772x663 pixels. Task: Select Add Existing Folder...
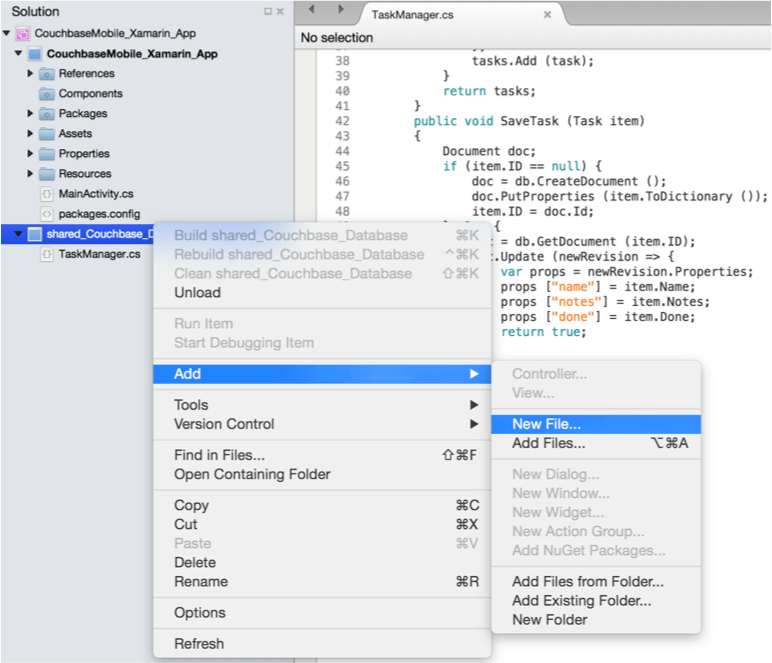(596, 600)
